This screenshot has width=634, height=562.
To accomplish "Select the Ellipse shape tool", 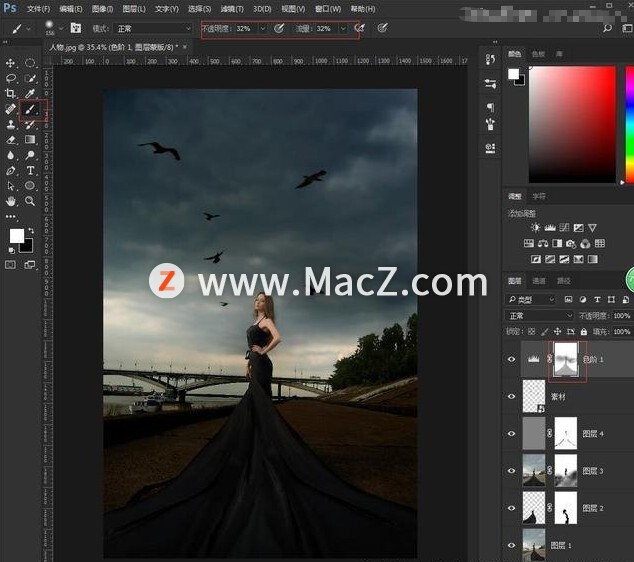I will (x=30, y=186).
